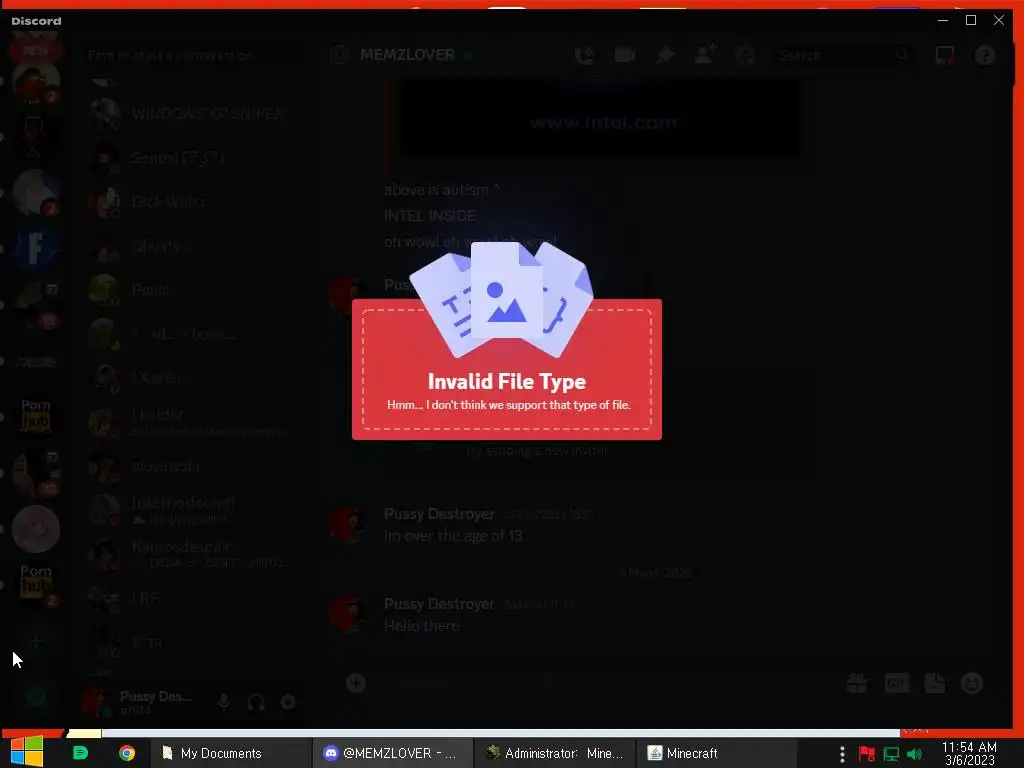Open the GIF picker
Image resolution: width=1024 pixels, height=768 pixels.
(897, 683)
